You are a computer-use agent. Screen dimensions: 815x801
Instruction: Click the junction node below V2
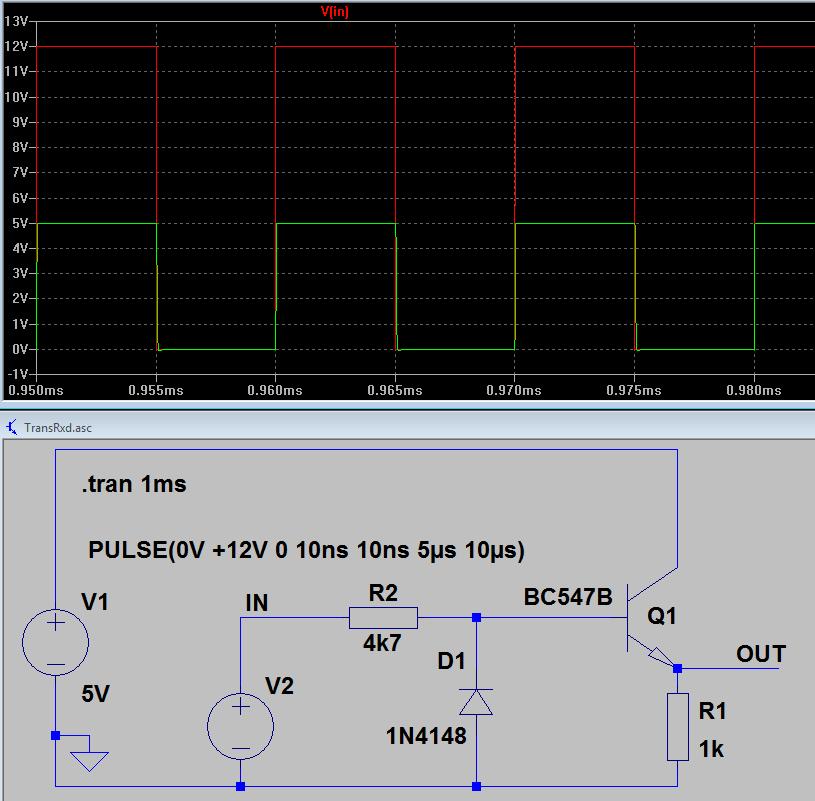click(240, 786)
